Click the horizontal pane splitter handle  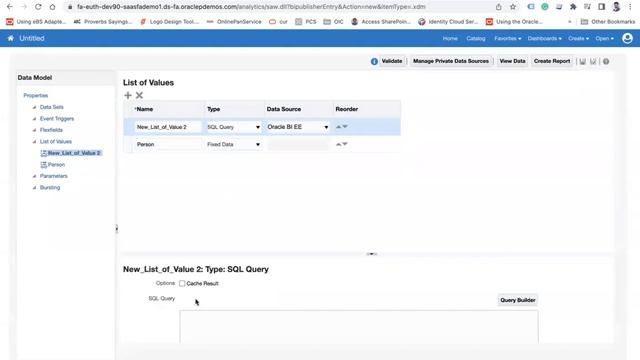[x=371, y=254]
